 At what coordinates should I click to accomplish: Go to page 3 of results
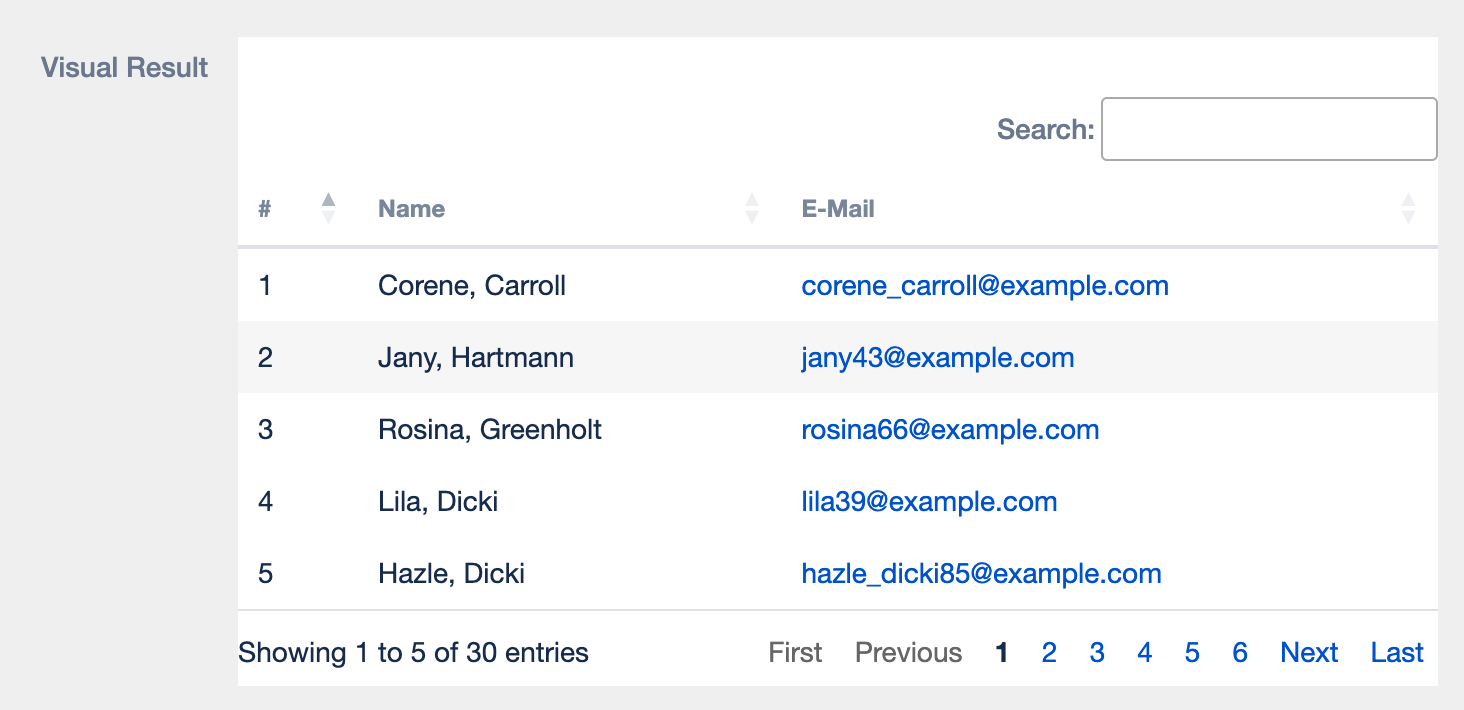(1096, 653)
